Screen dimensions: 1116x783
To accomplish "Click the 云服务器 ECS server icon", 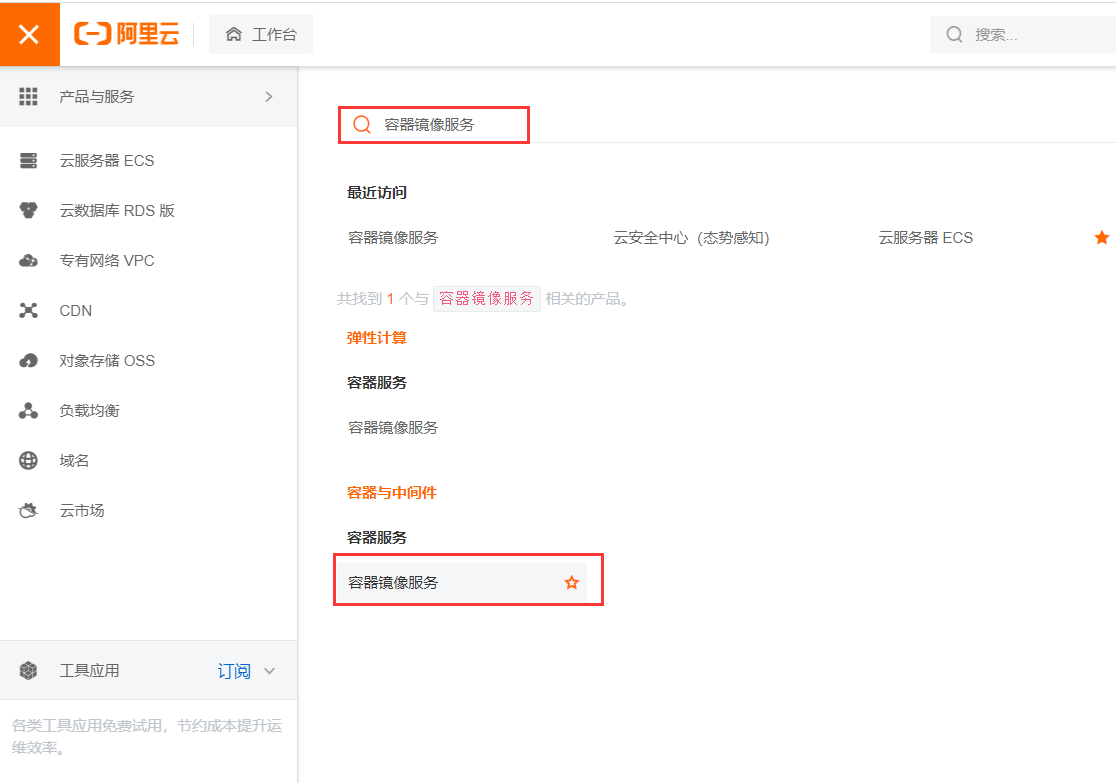I will 28,161.
